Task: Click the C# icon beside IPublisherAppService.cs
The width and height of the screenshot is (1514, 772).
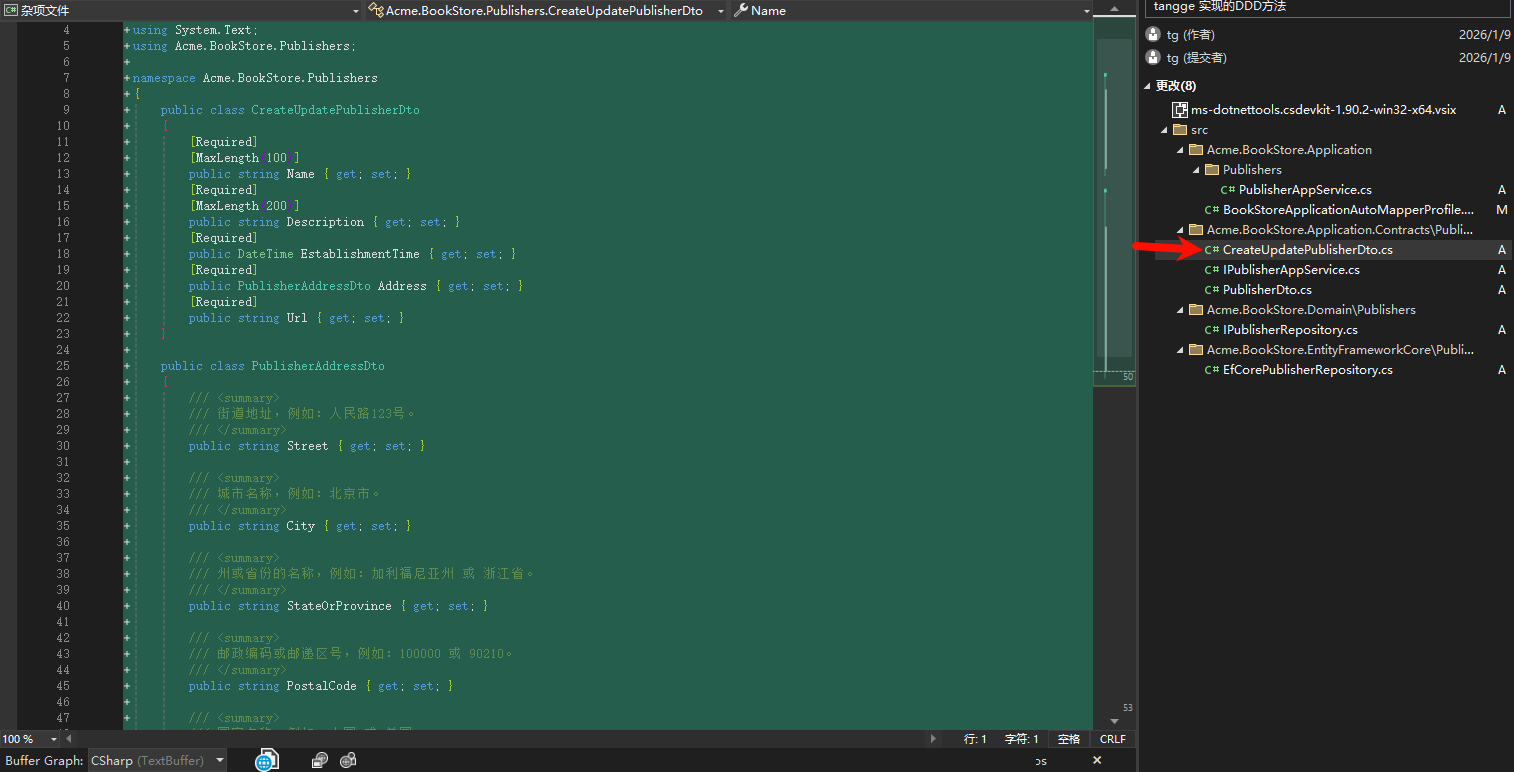Action: (x=1212, y=270)
